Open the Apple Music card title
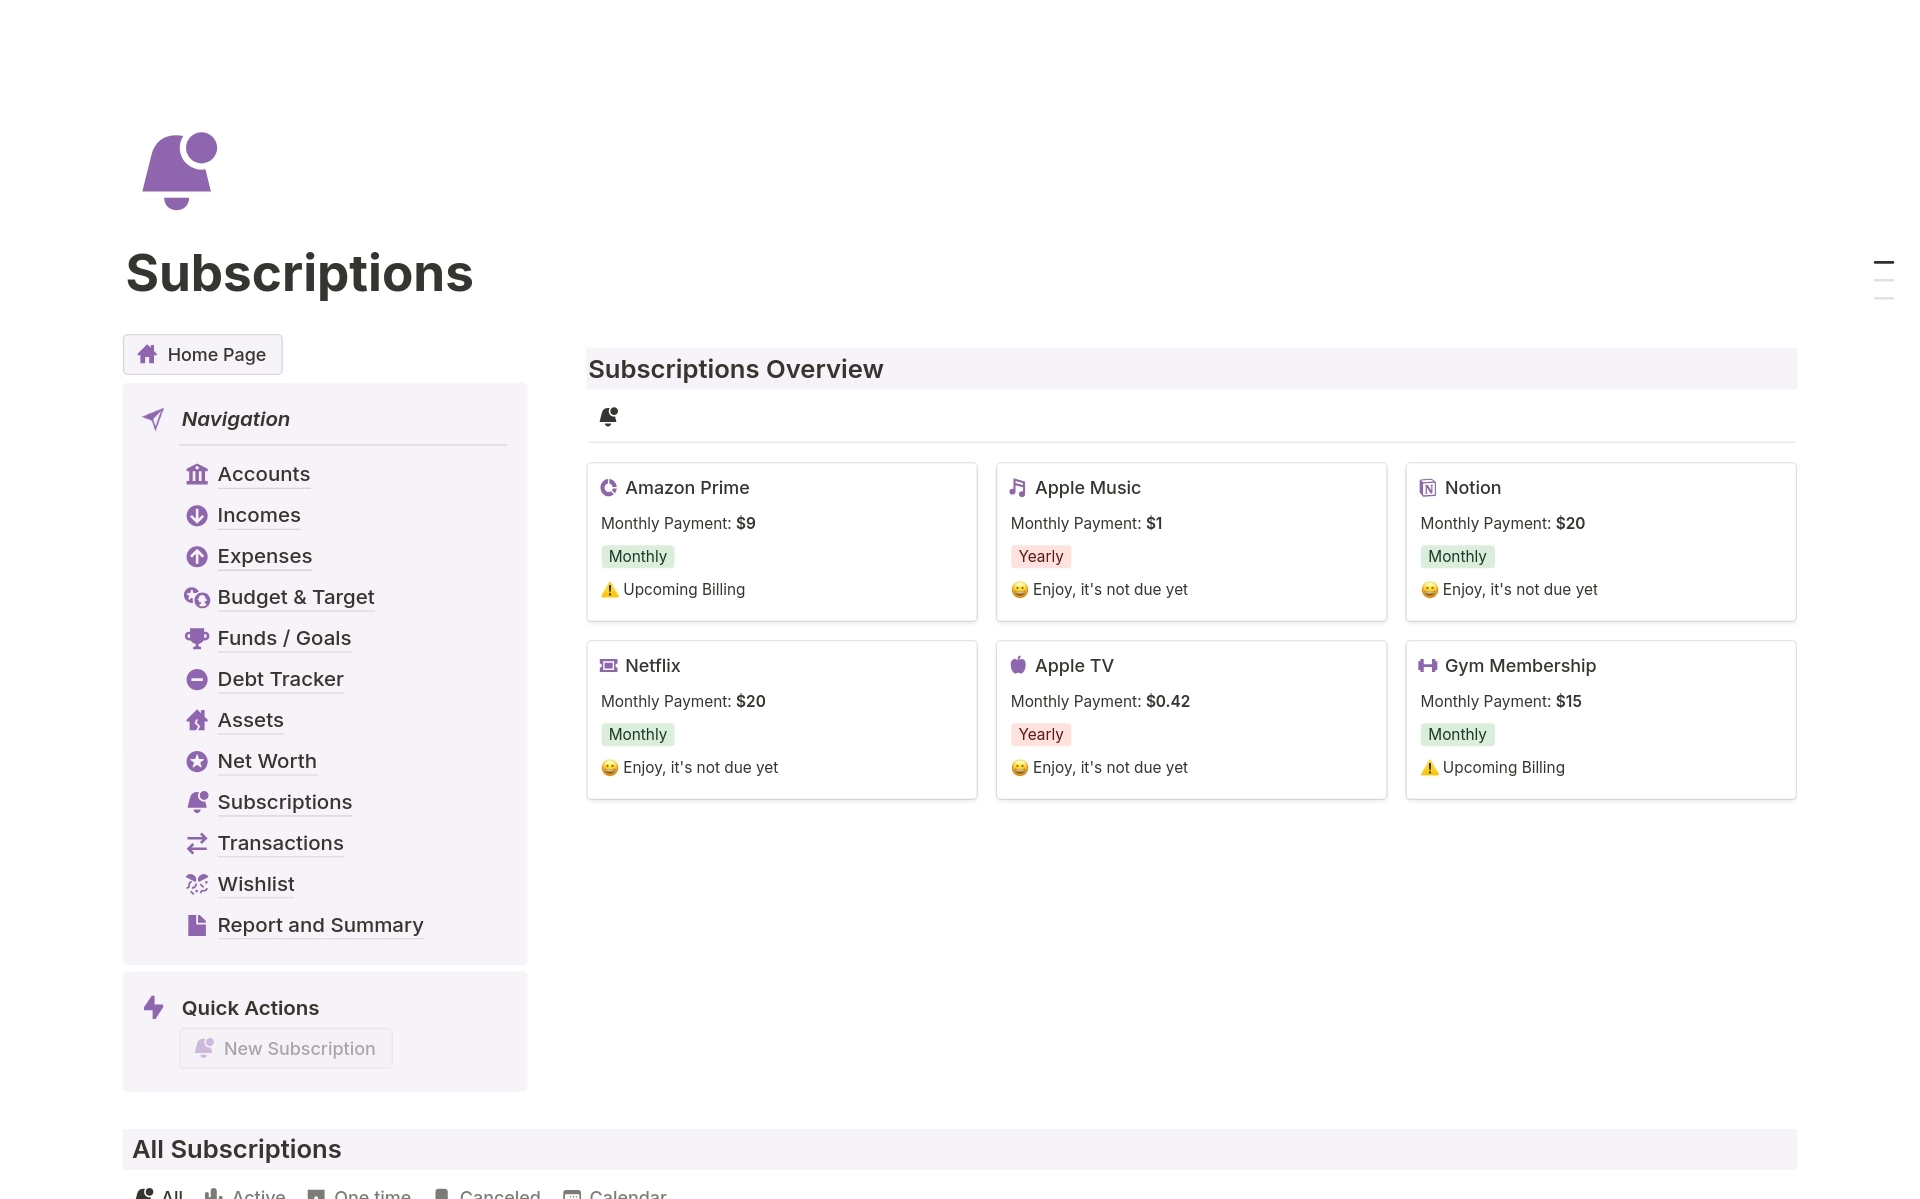 [1088, 488]
